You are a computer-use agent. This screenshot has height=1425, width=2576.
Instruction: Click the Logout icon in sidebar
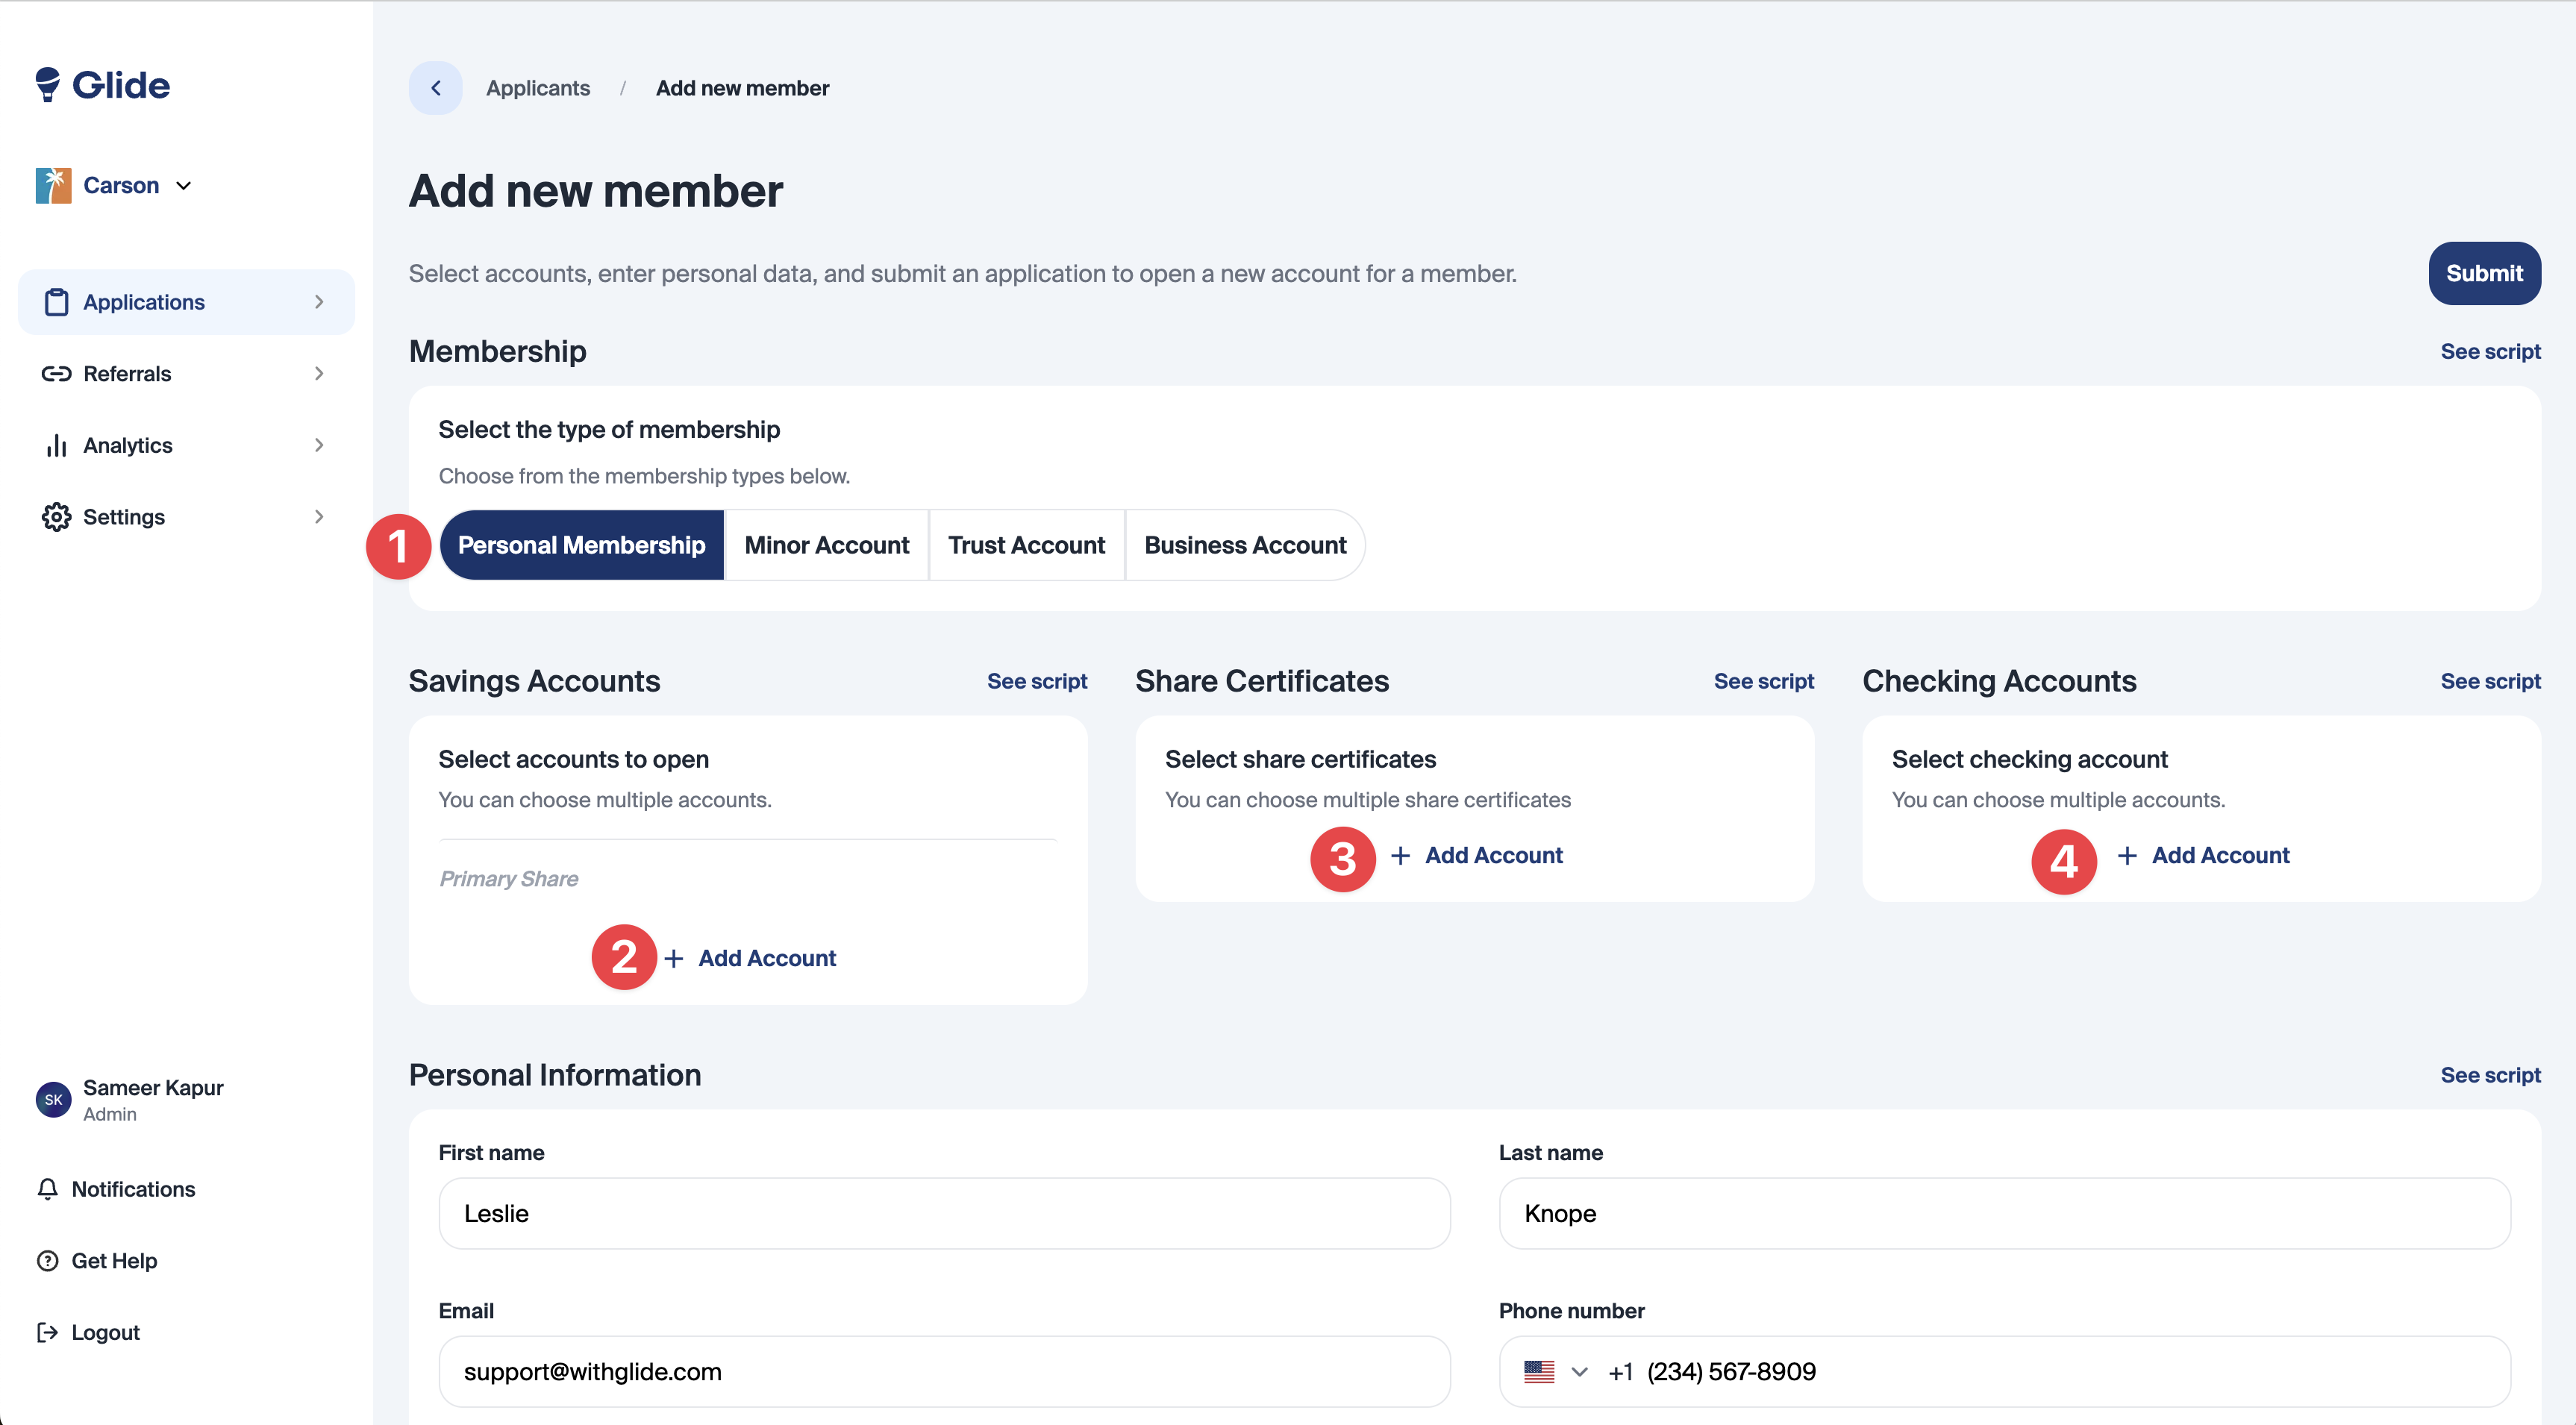[47, 1333]
